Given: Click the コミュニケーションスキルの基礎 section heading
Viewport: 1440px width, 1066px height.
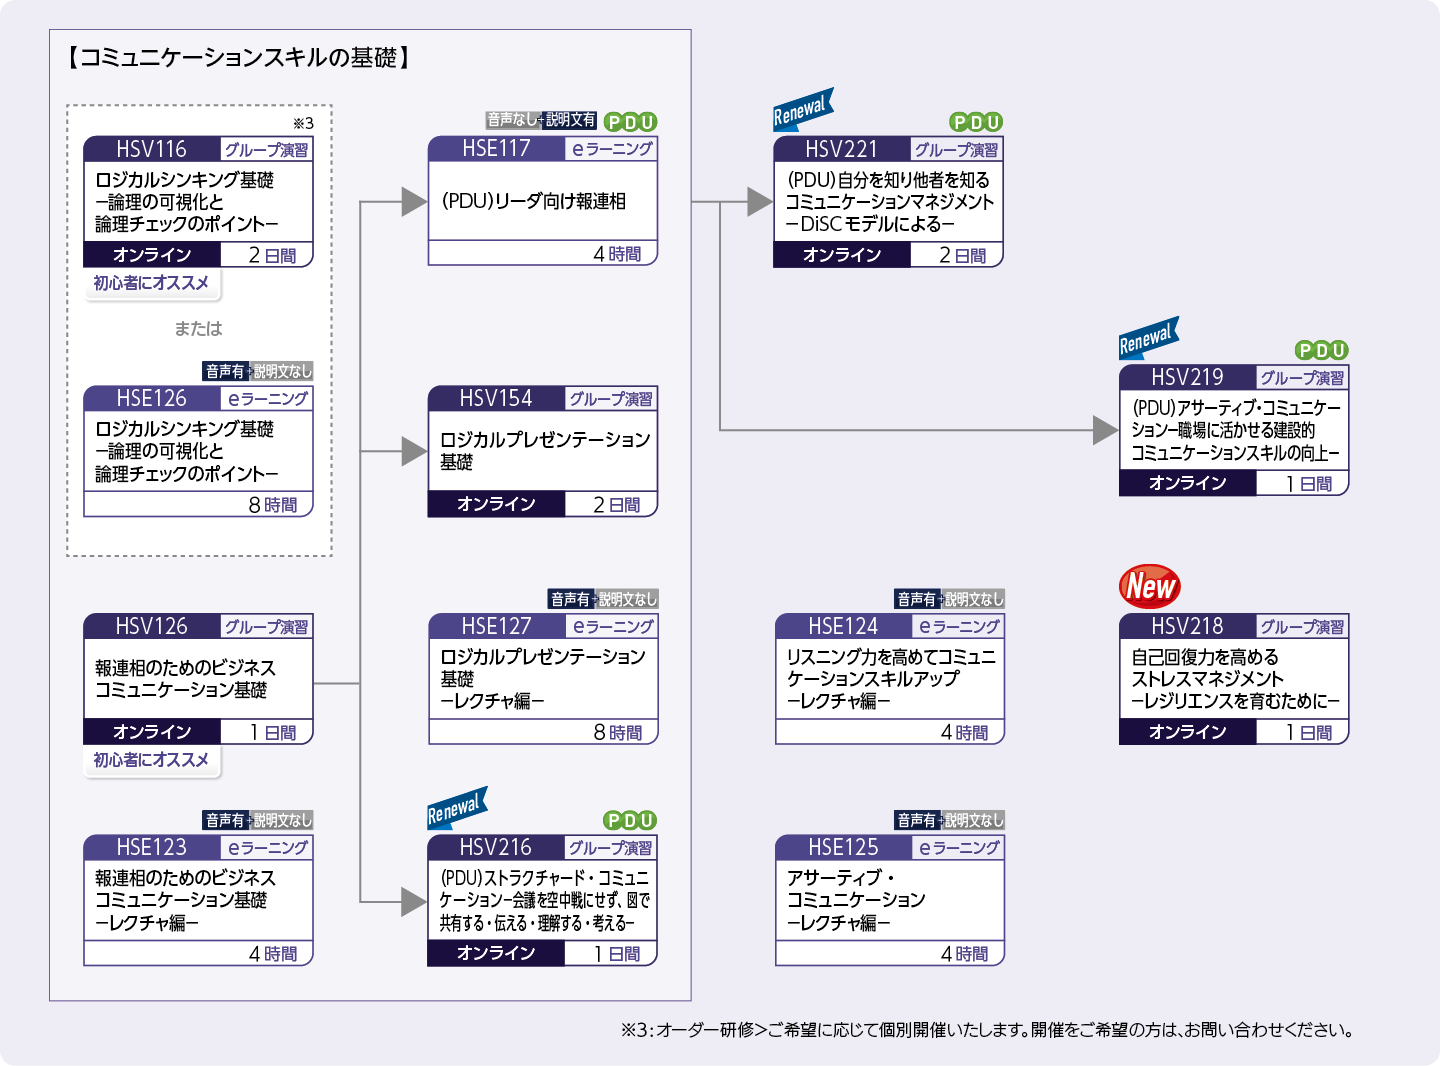Looking at the screenshot, I should click(x=238, y=58).
